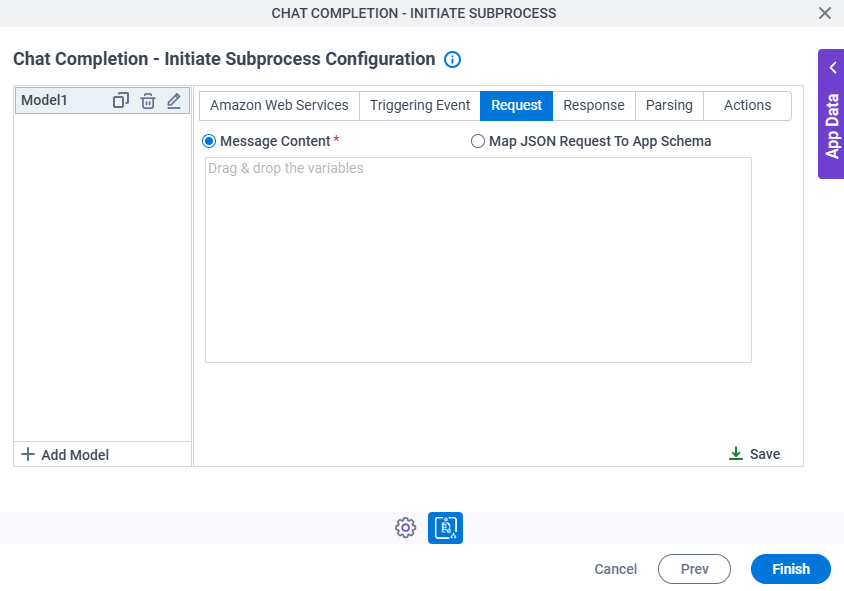Select Map JSON Request To App Schema
Image resolution: width=844 pixels, height=591 pixels.
click(477, 141)
